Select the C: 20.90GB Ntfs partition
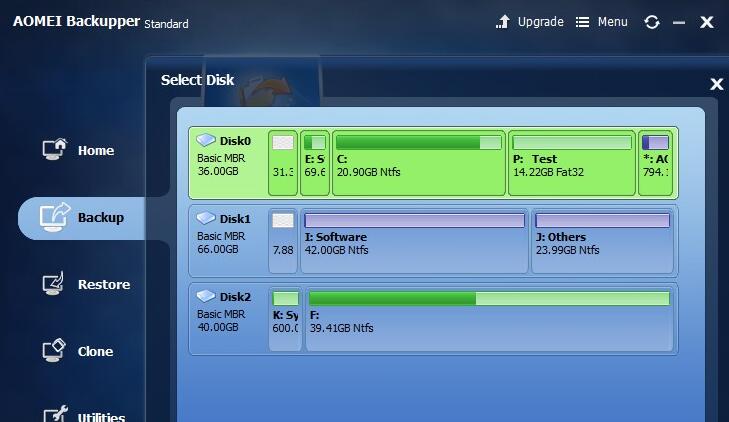729x422 pixels. [x=419, y=163]
